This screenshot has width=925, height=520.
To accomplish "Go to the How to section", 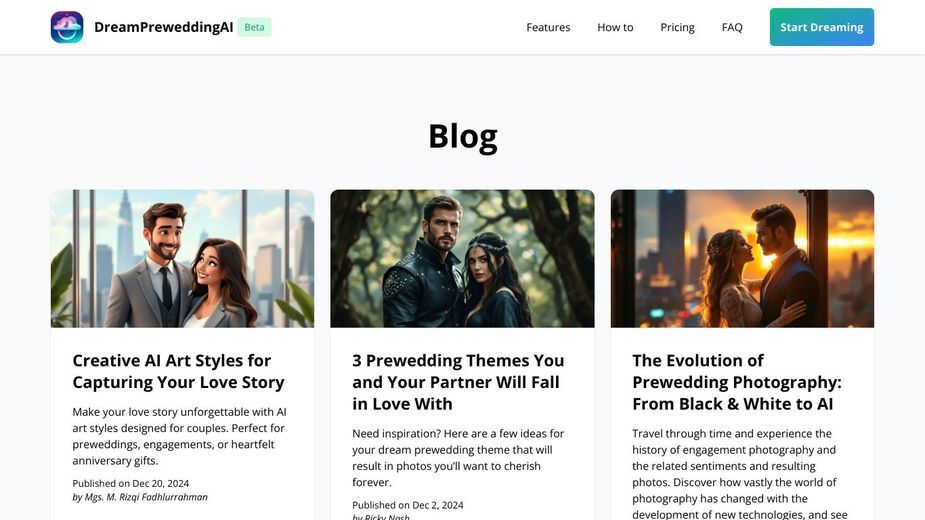I will click(x=615, y=27).
